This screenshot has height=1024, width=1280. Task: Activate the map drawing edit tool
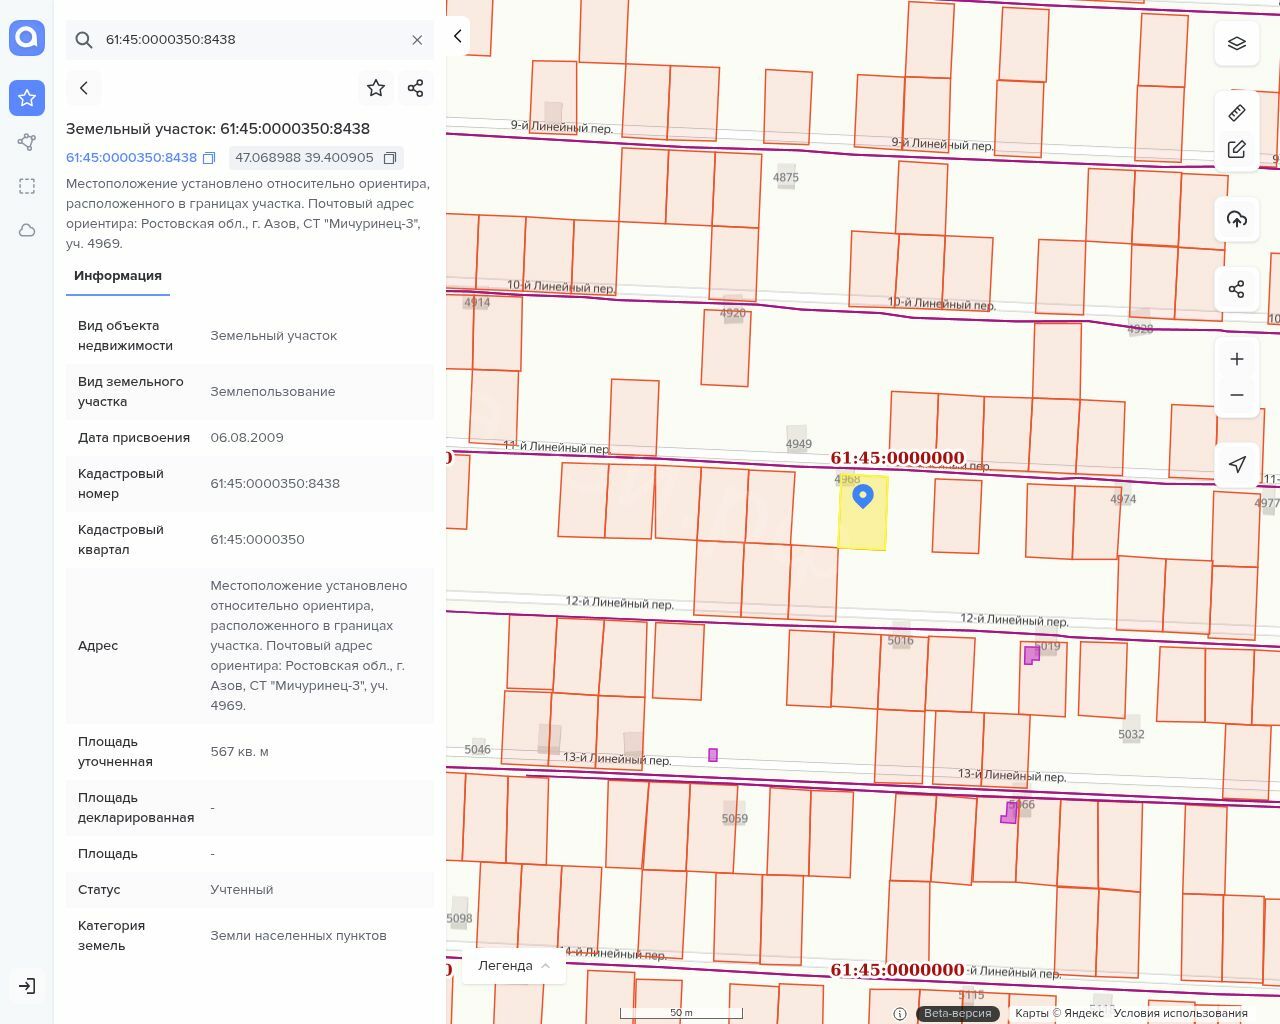[x=1237, y=149]
